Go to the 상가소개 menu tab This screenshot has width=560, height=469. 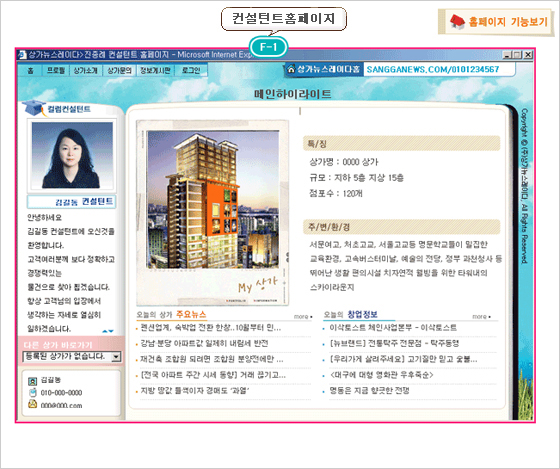pyautogui.click(x=85, y=70)
